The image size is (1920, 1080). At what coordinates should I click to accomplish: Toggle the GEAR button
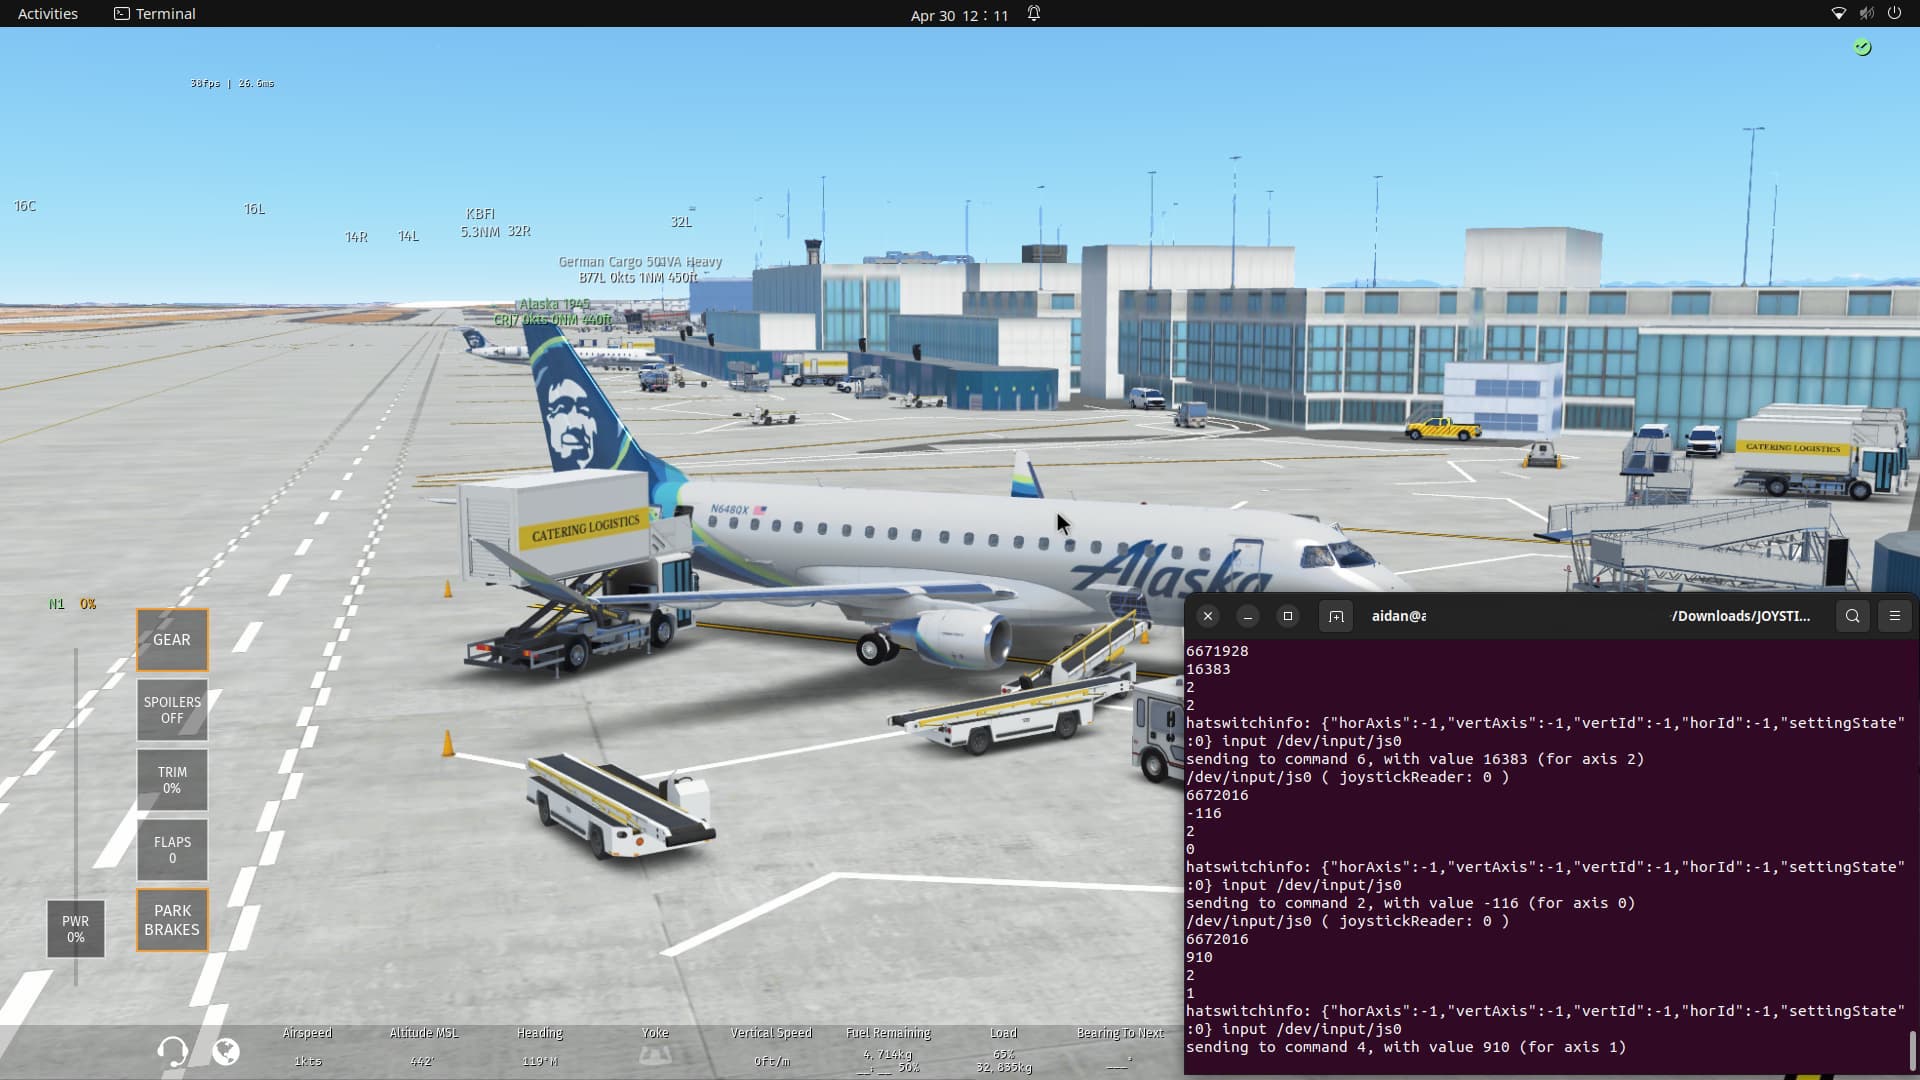[x=172, y=640]
